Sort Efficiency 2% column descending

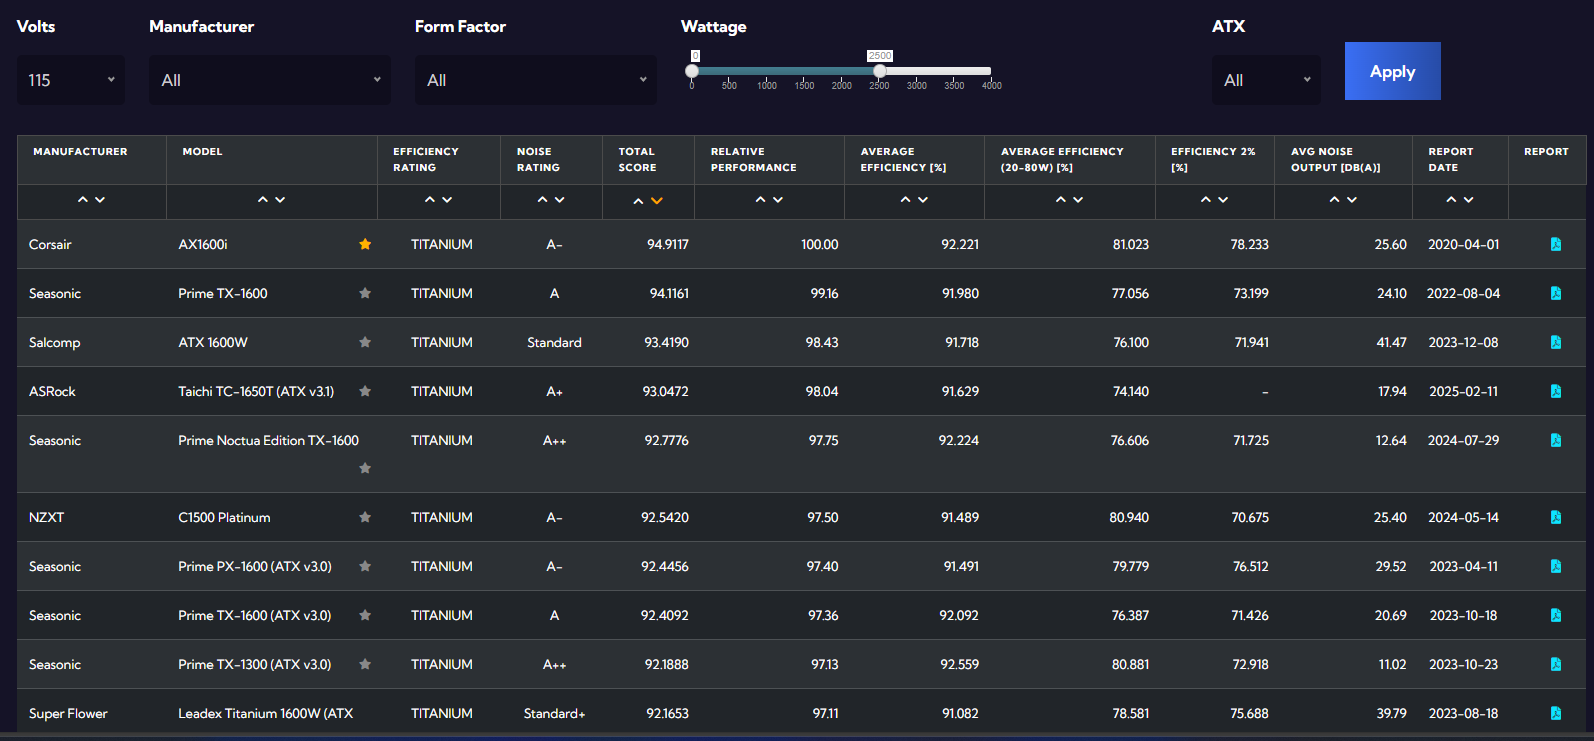point(1223,200)
